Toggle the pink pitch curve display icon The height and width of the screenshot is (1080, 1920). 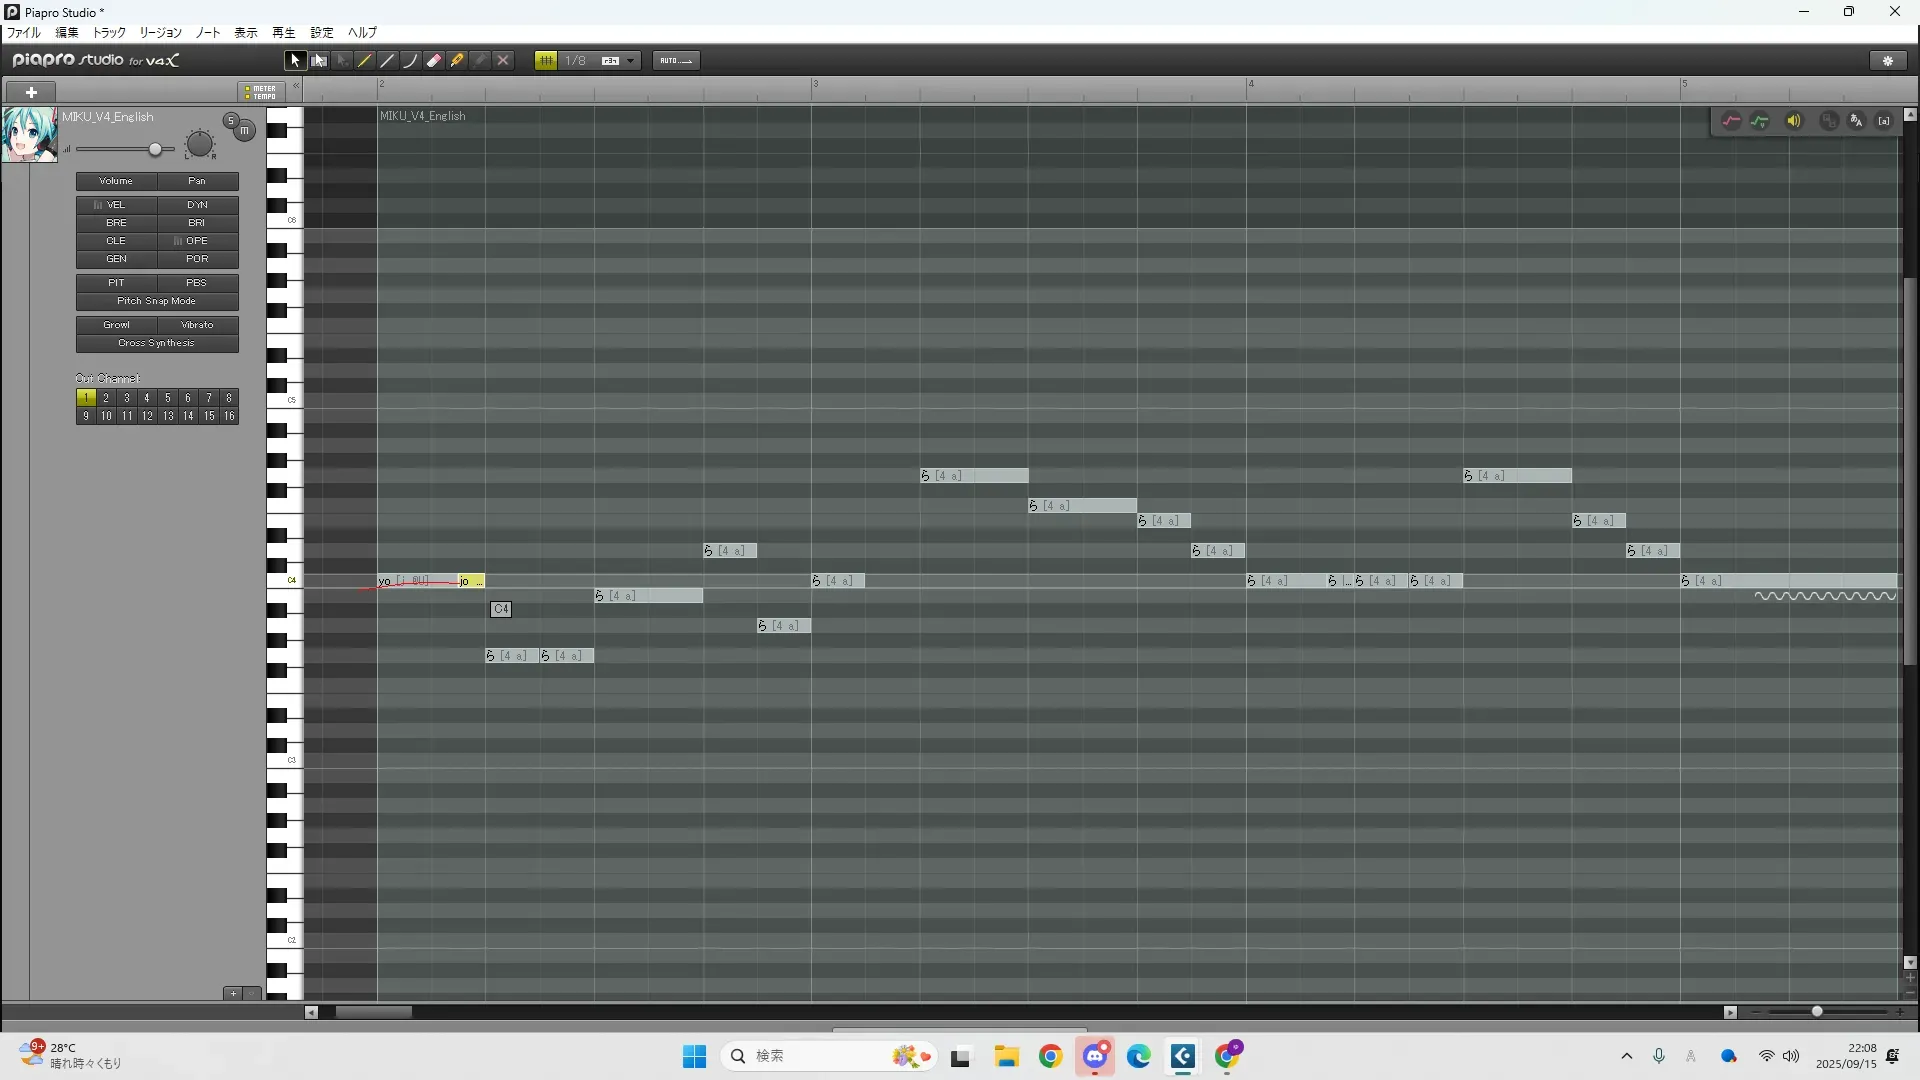[x=1731, y=121]
